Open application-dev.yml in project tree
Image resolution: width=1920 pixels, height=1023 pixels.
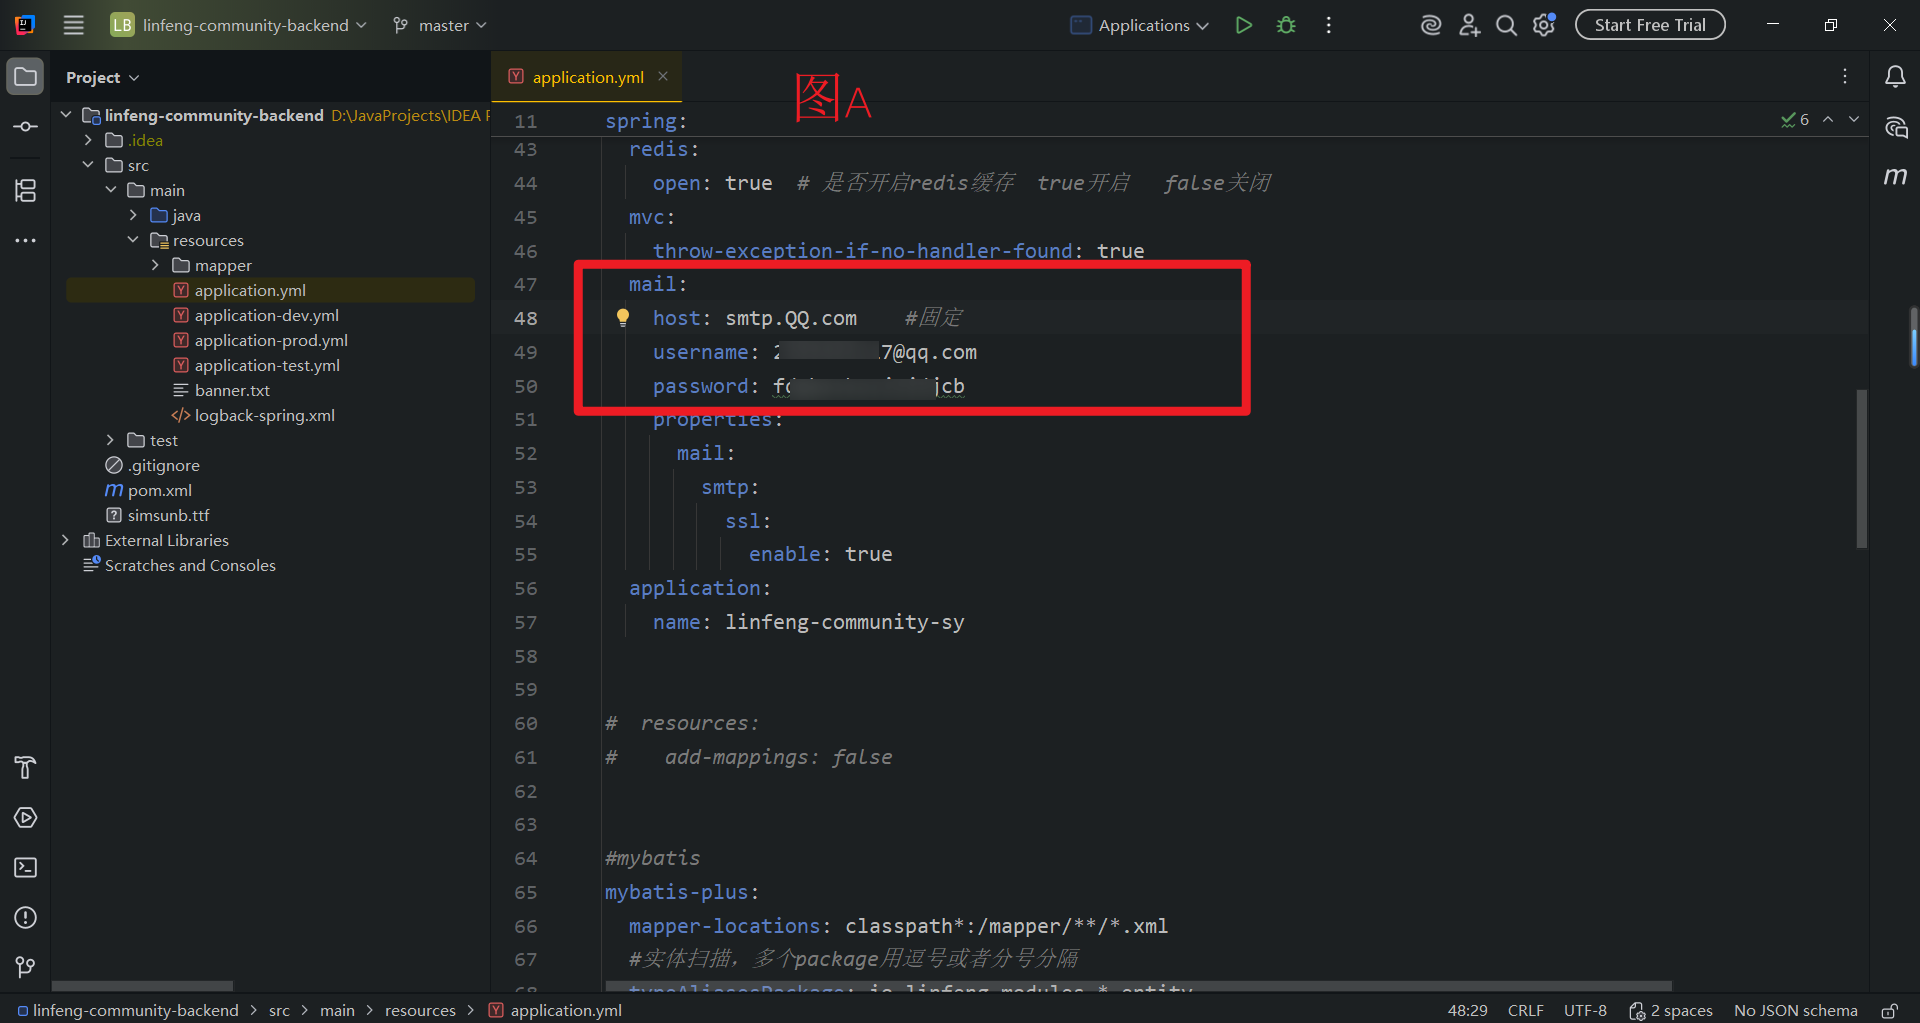coord(266,315)
